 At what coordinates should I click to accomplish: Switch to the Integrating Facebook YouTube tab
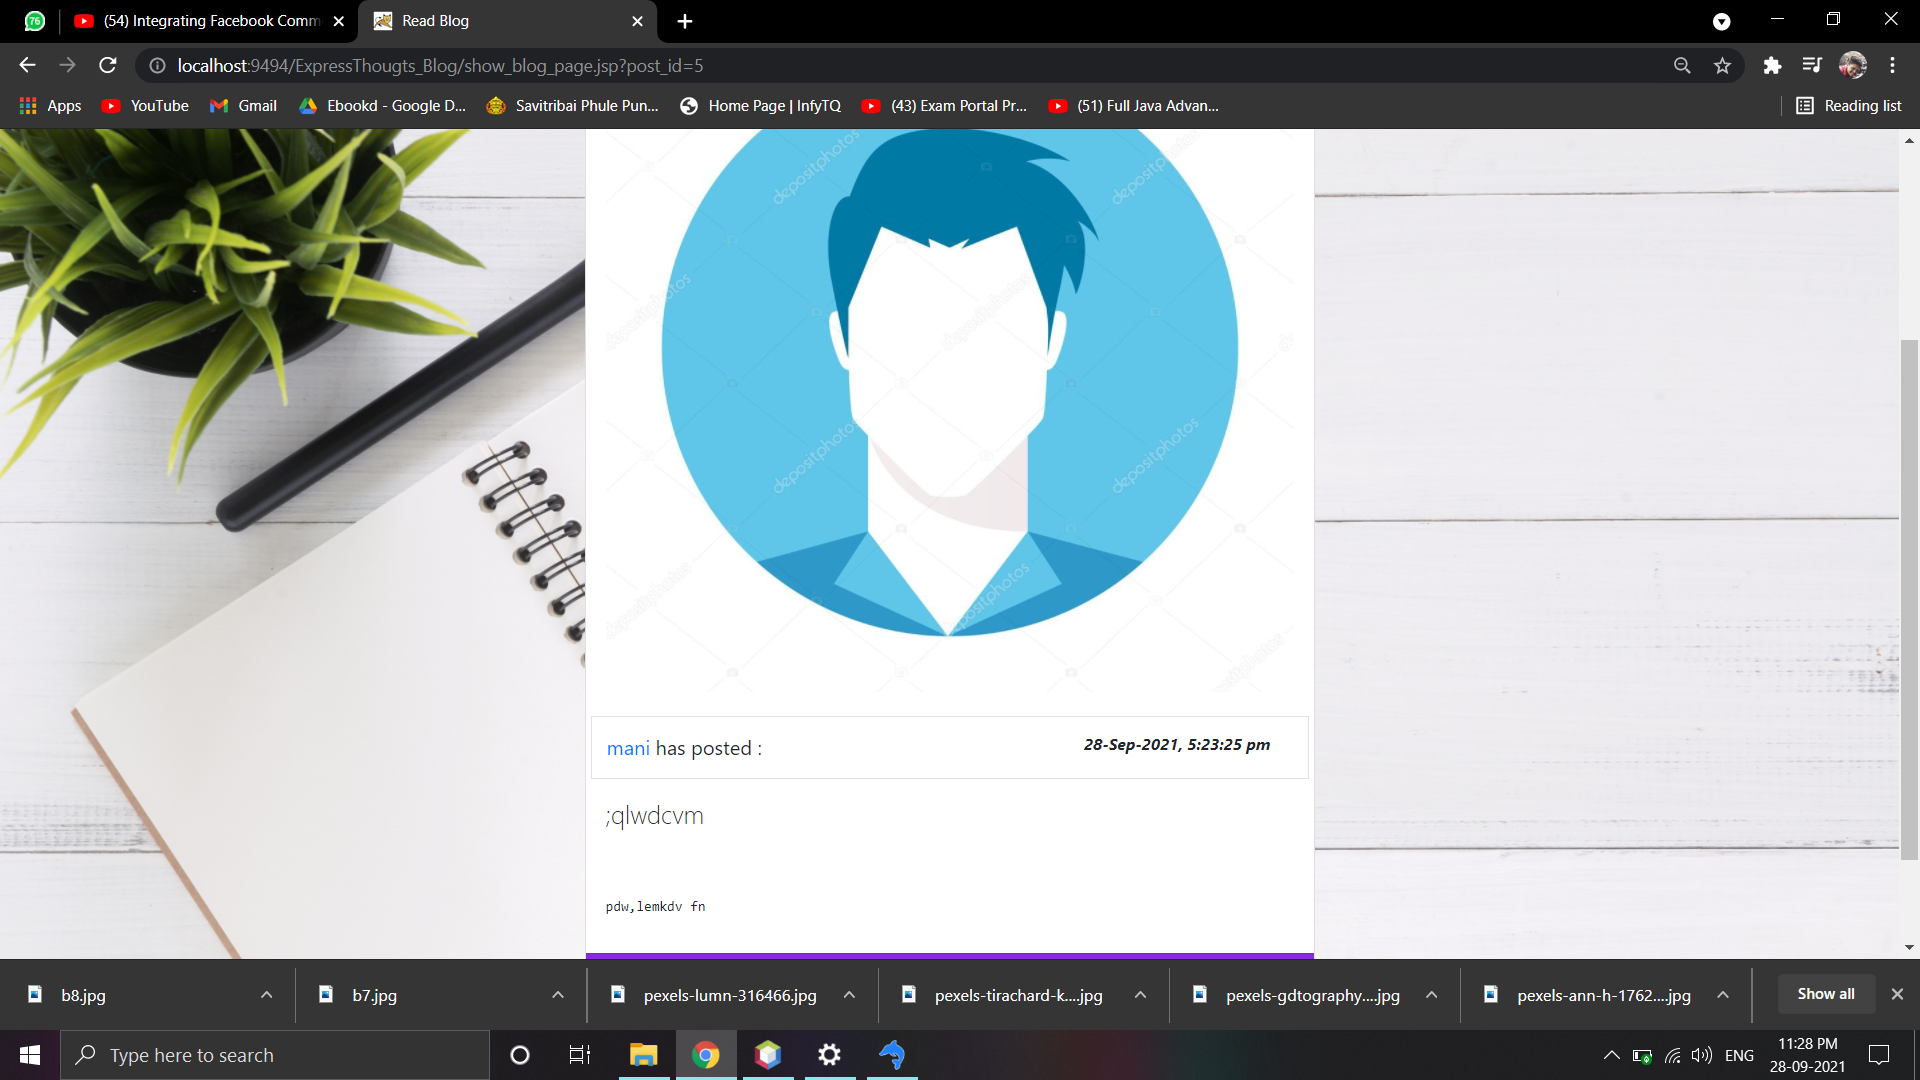(x=210, y=21)
